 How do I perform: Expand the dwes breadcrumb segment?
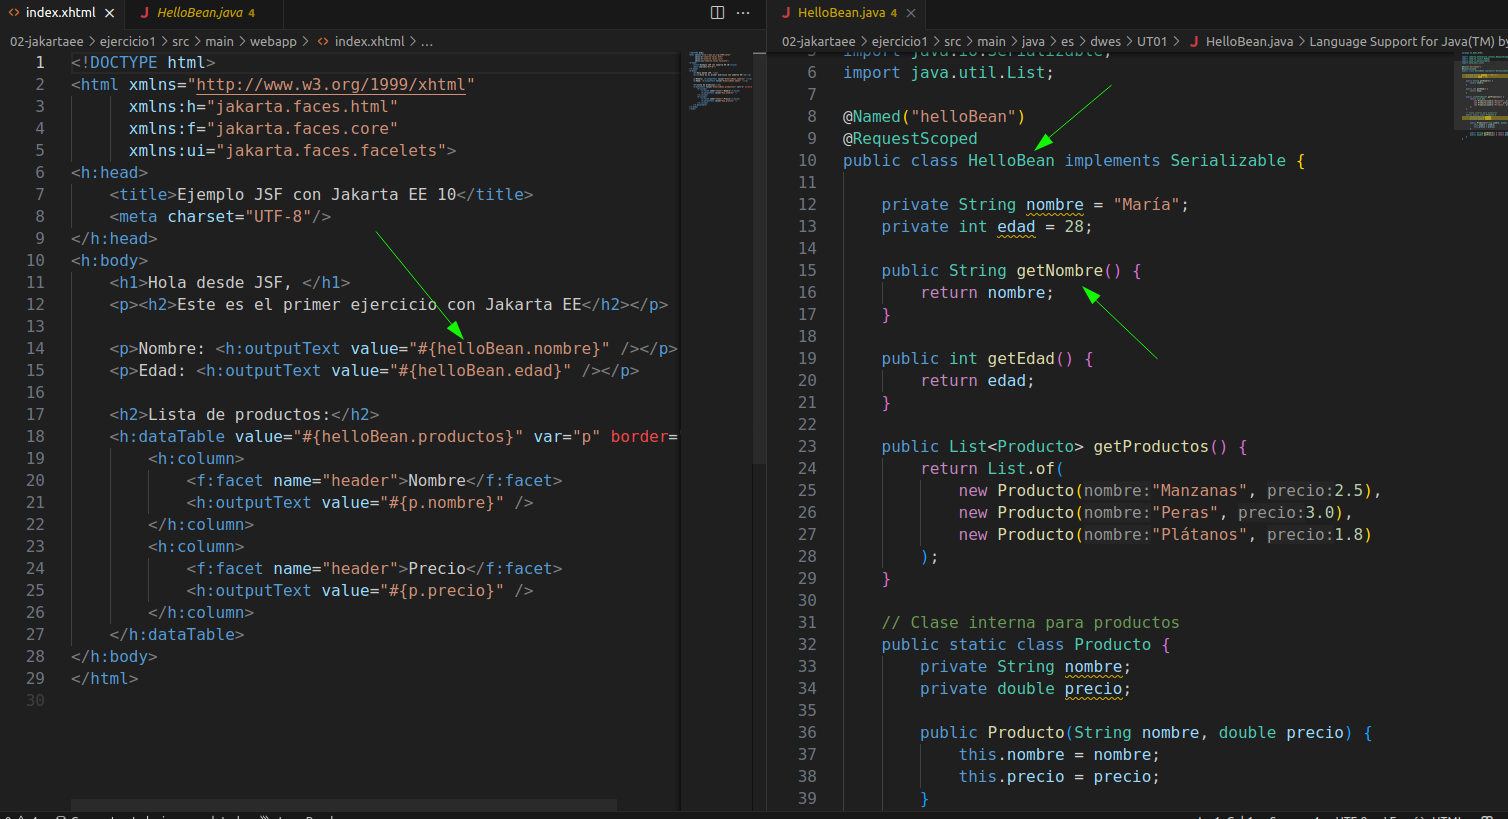1106,41
